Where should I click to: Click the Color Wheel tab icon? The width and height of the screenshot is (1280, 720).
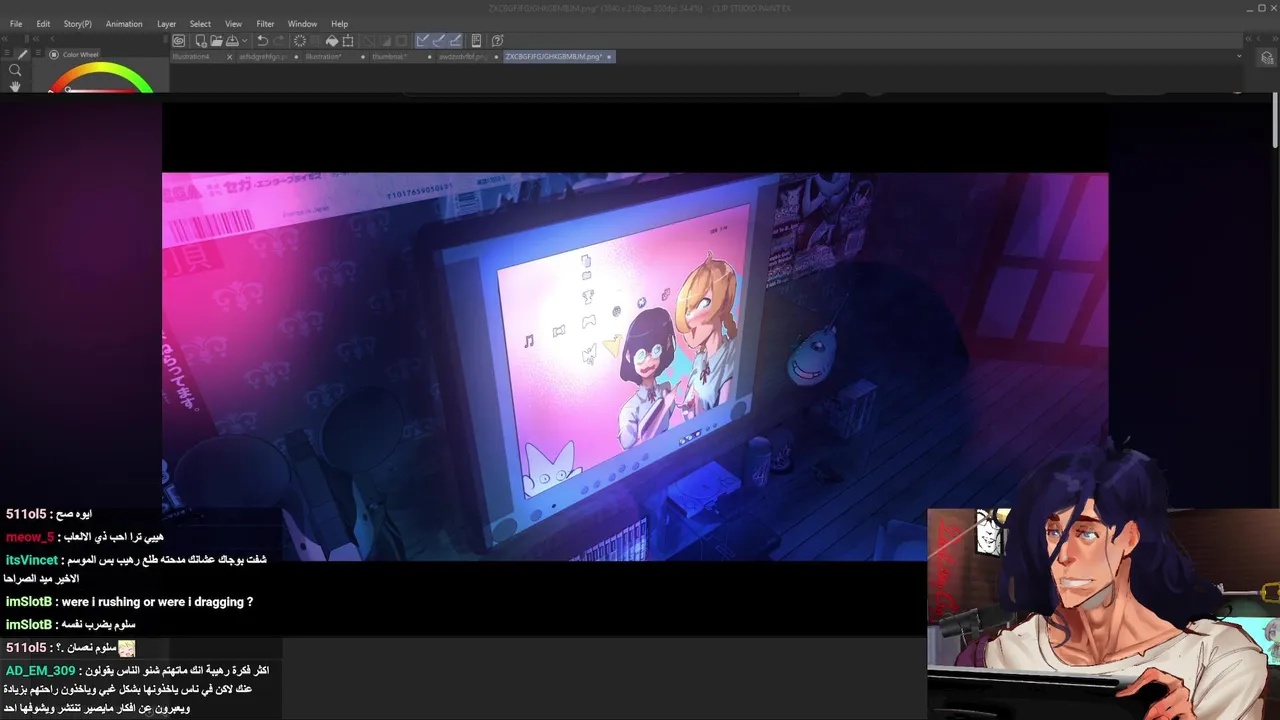(x=55, y=54)
